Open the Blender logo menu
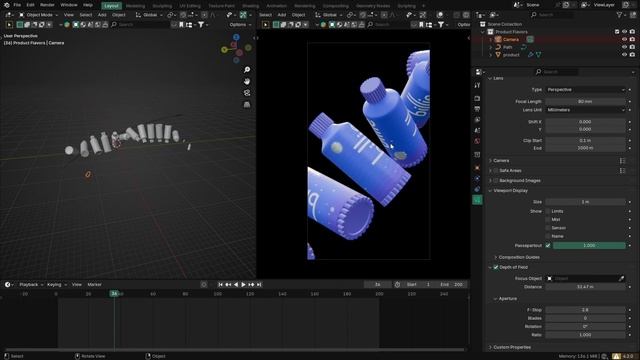The height and width of the screenshot is (360, 640). [7, 5]
